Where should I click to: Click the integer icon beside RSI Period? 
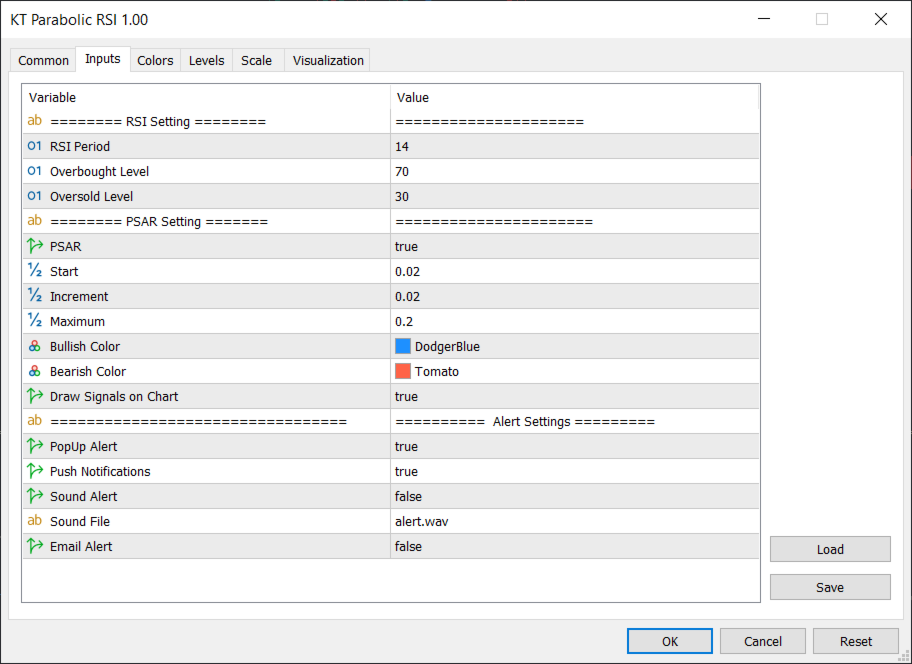tap(35, 146)
